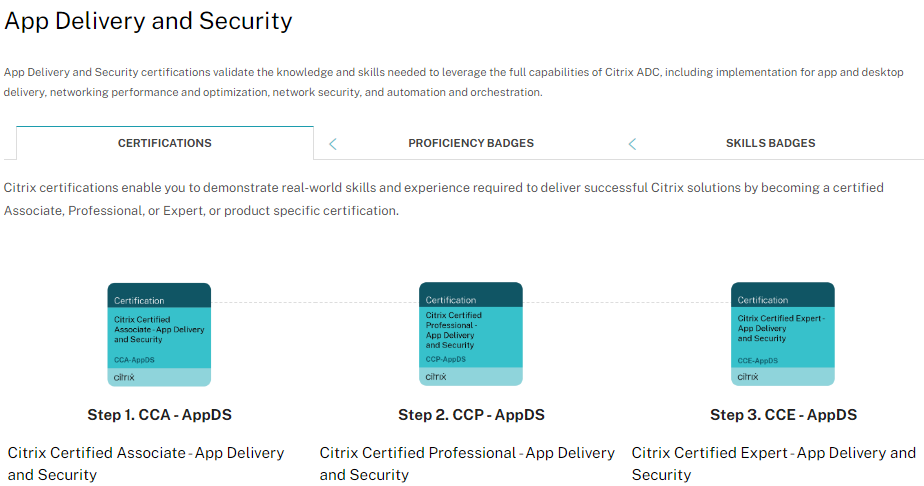This screenshot has width=924, height=486.
Task: Click chevron arrow left of Skills Badges
Action: point(632,144)
